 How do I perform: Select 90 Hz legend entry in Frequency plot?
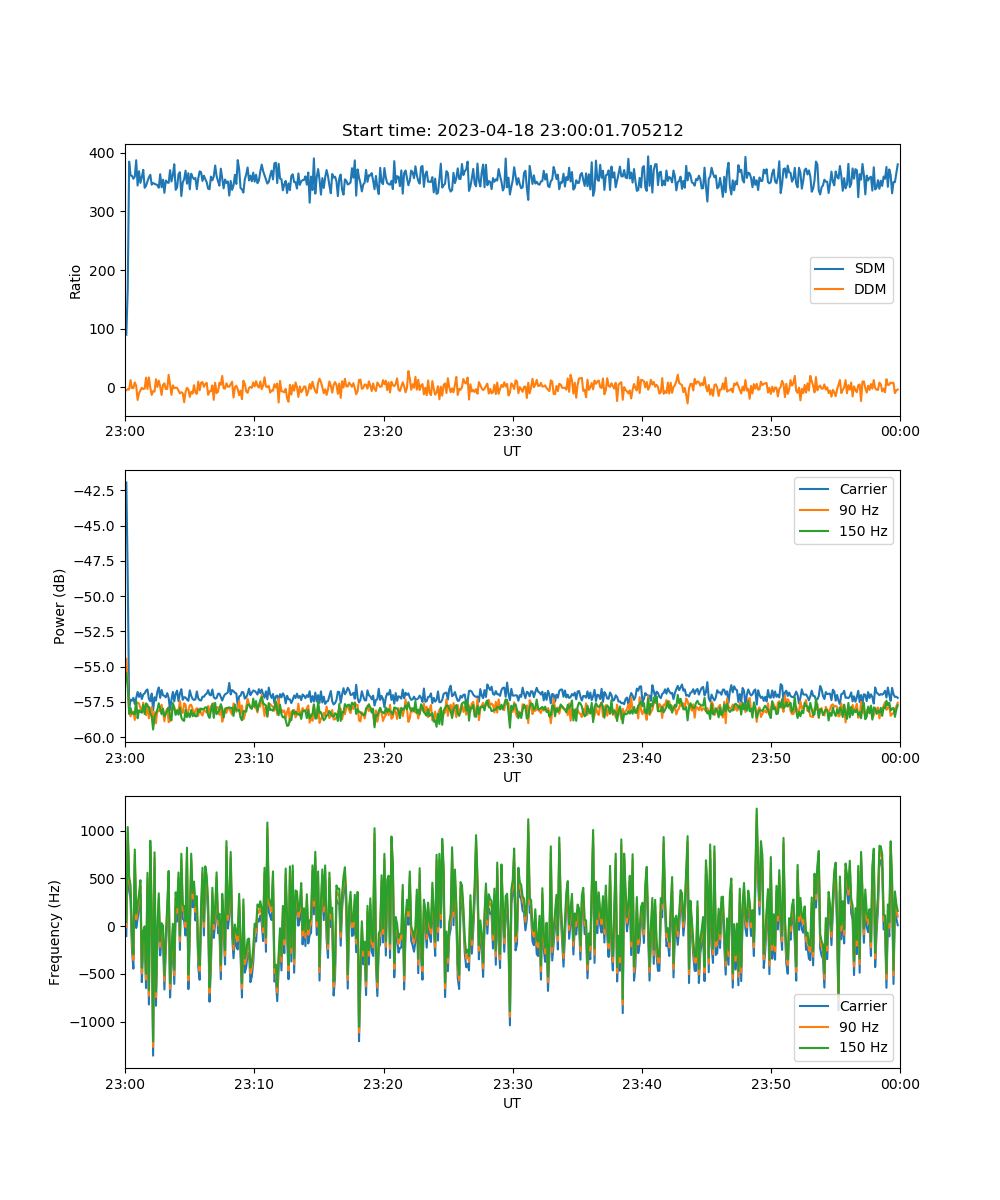[x=844, y=1027]
